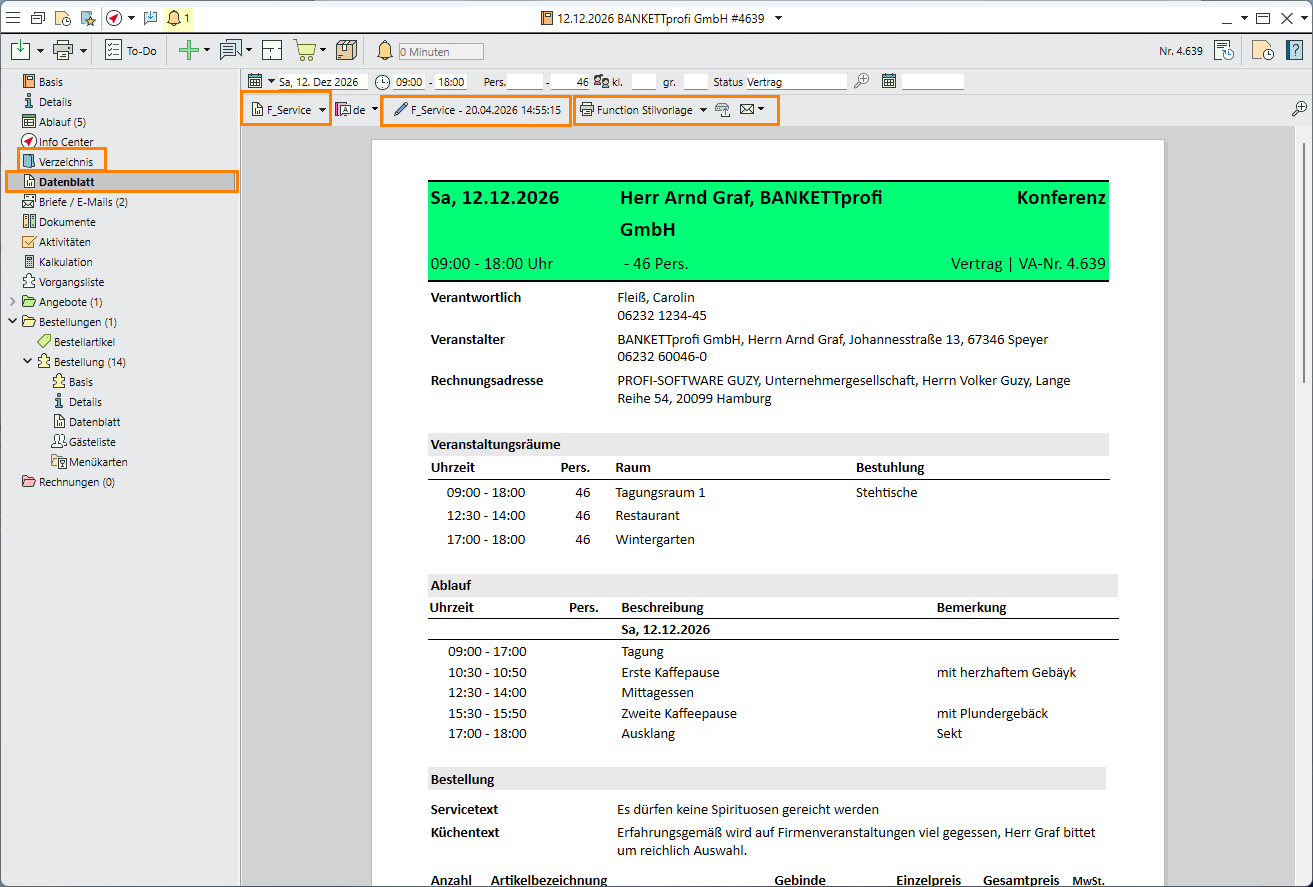Click 'Tagungsraum 1' in the Veranstaltungsräume table

pyautogui.click(x=660, y=493)
